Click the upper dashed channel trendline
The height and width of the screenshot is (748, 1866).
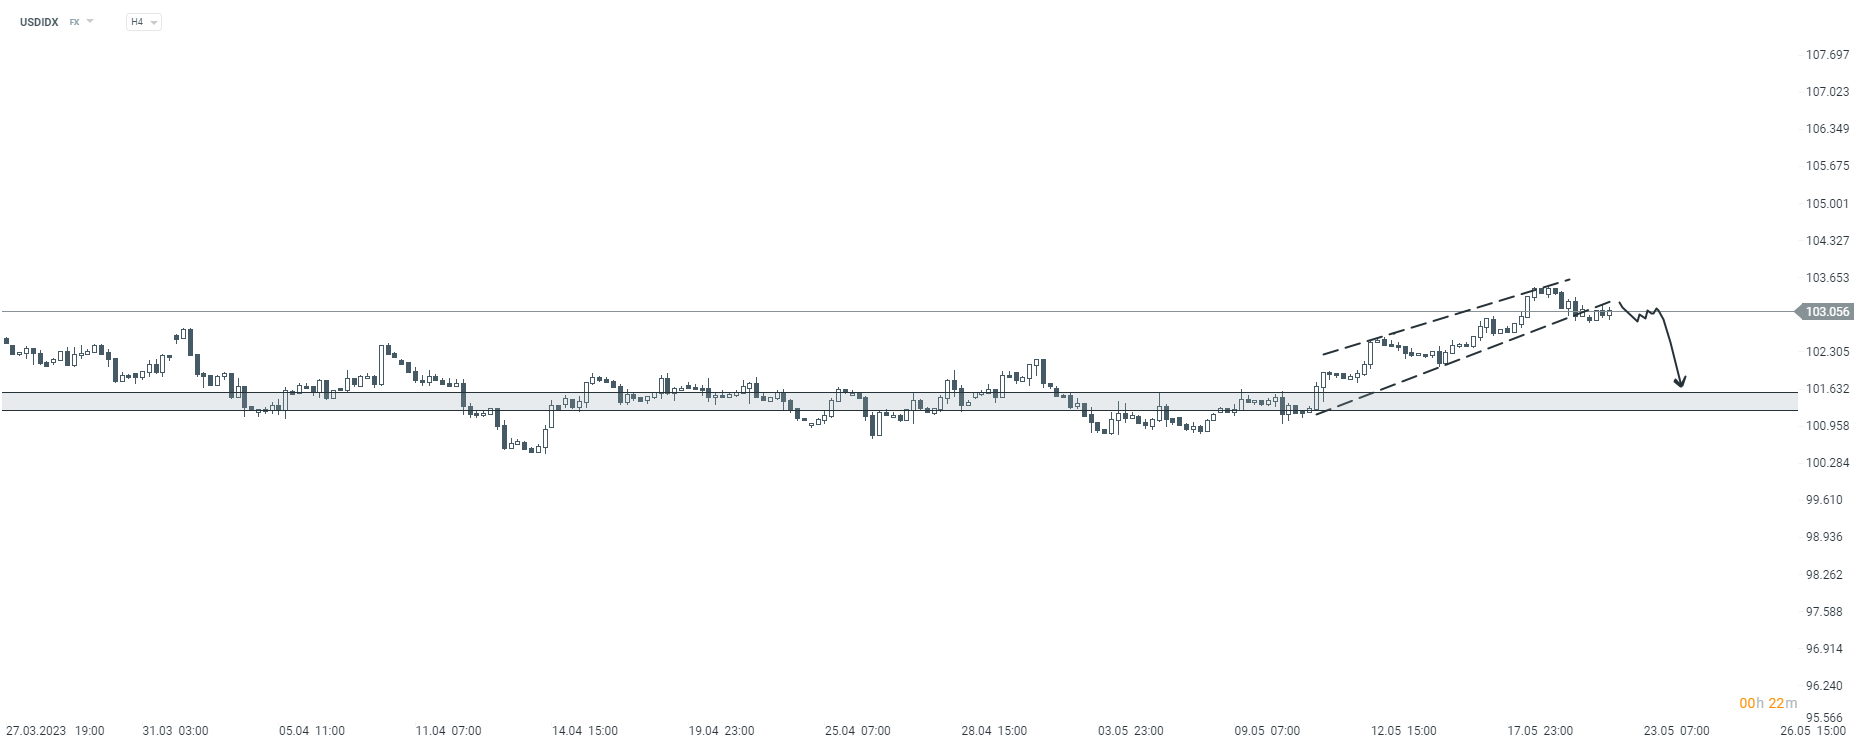1446,316
